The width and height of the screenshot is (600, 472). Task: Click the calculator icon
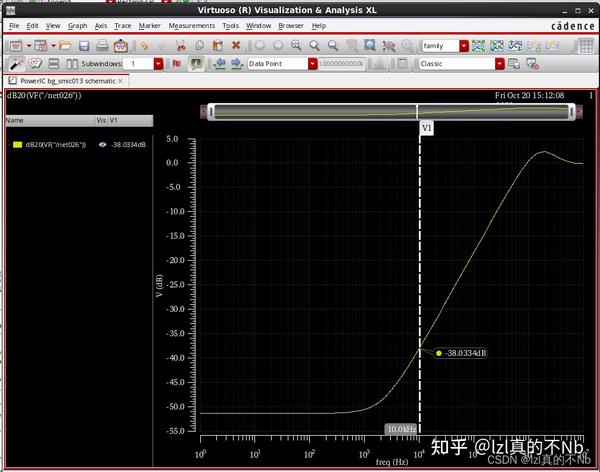403,64
